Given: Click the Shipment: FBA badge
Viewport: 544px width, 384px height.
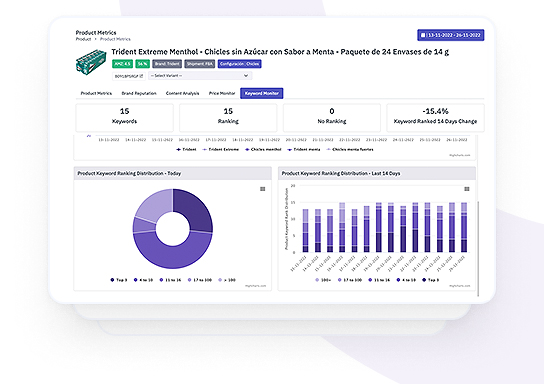Looking at the screenshot, I should [200, 64].
